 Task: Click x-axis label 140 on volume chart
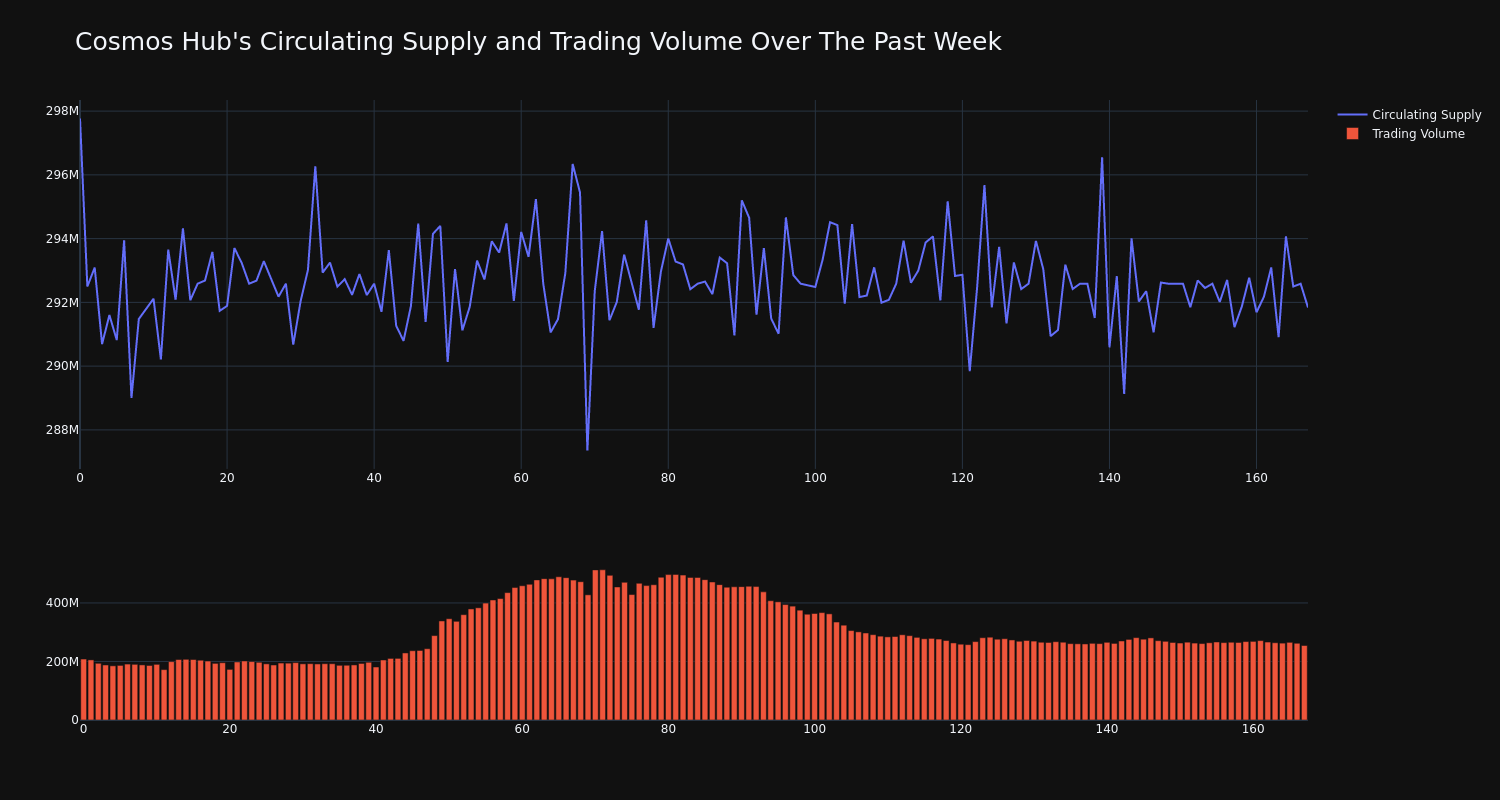pyautogui.click(x=1107, y=729)
